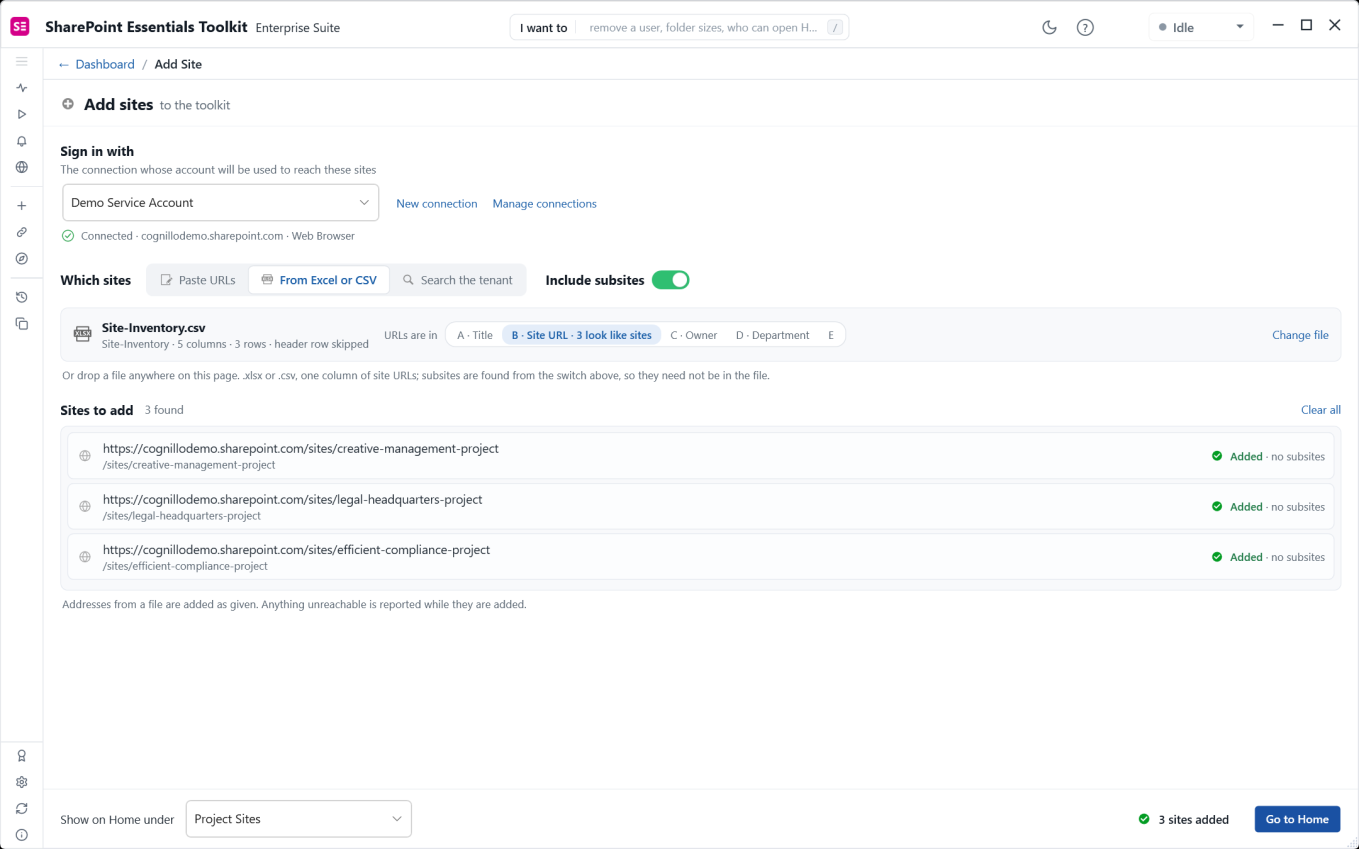
Task: Click Clear all link
Action: [x=1321, y=410]
